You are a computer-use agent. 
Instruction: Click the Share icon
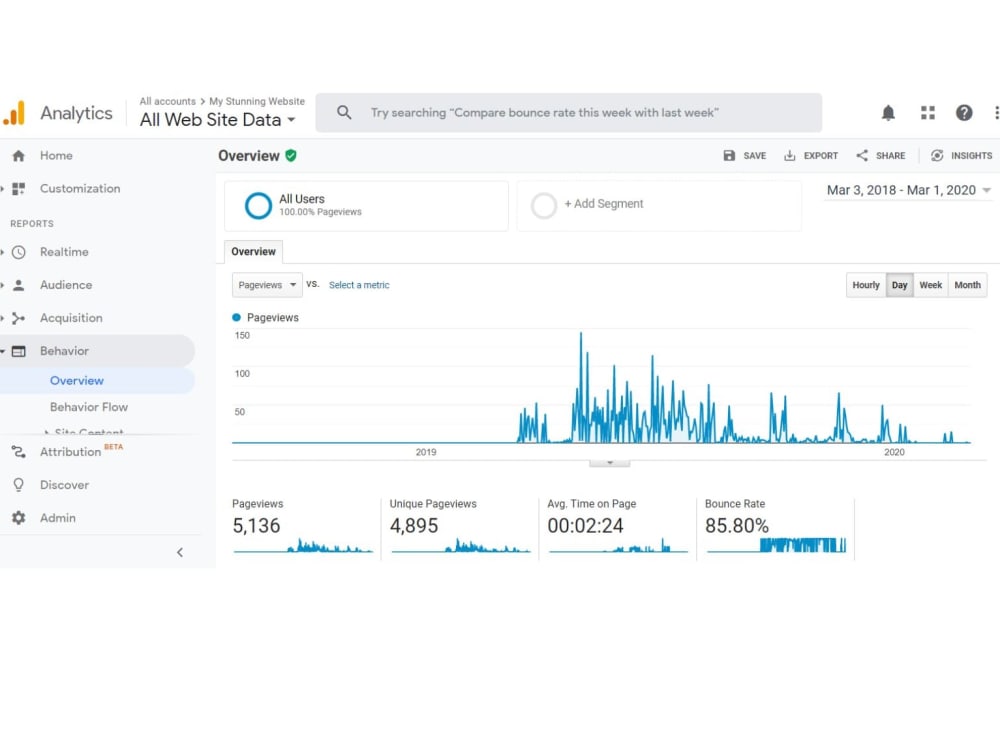(x=862, y=156)
